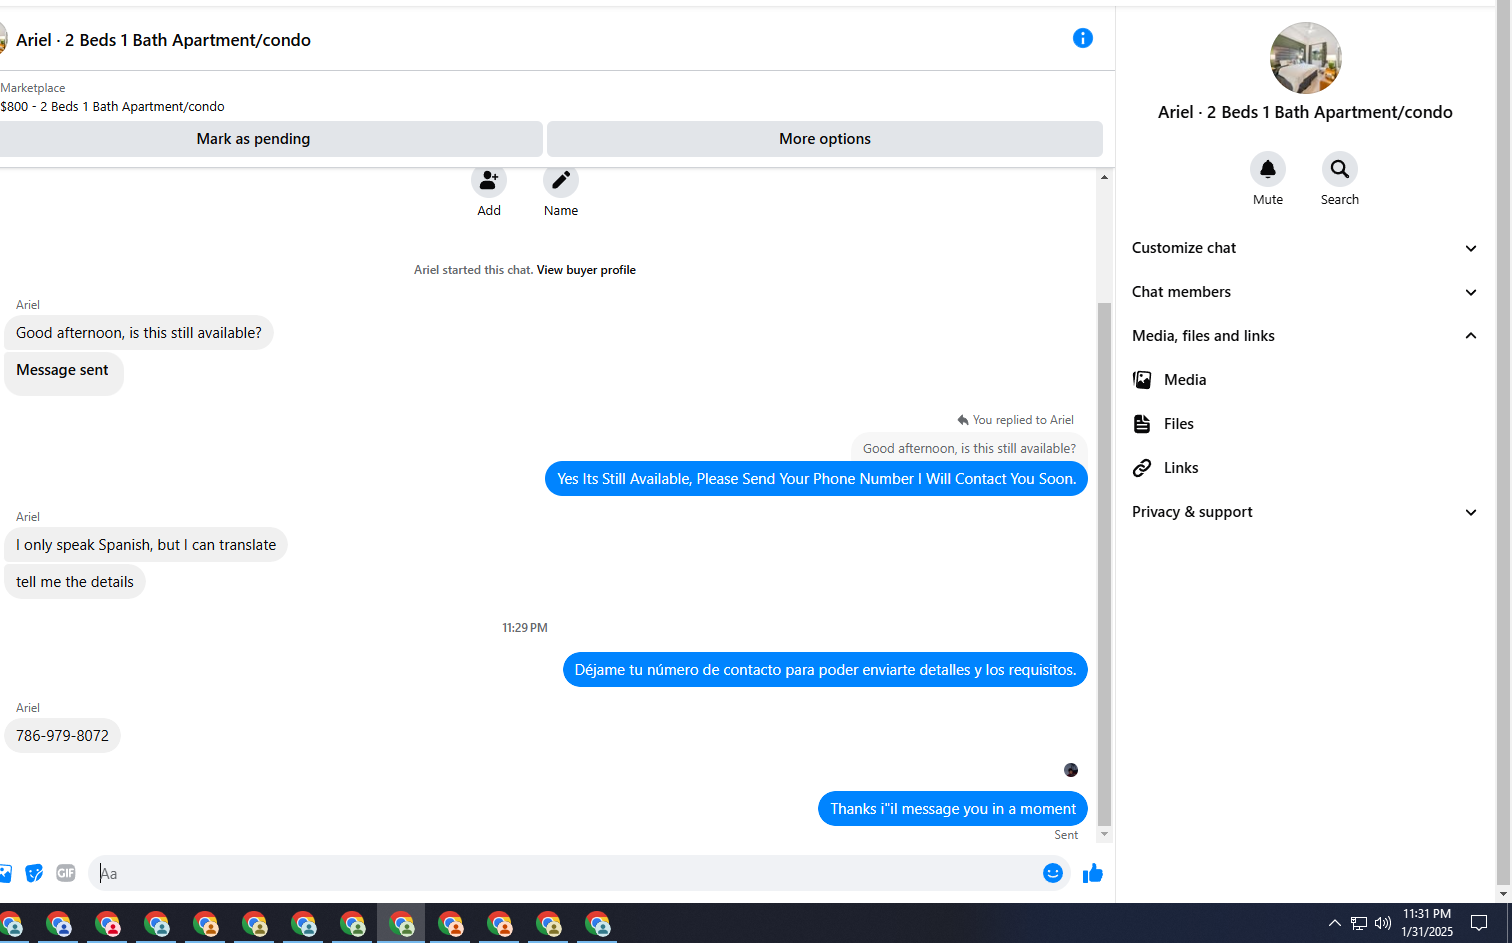This screenshot has height=943, width=1512.
Task: Click the active Chrome window in the taskbar
Action: click(401, 924)
